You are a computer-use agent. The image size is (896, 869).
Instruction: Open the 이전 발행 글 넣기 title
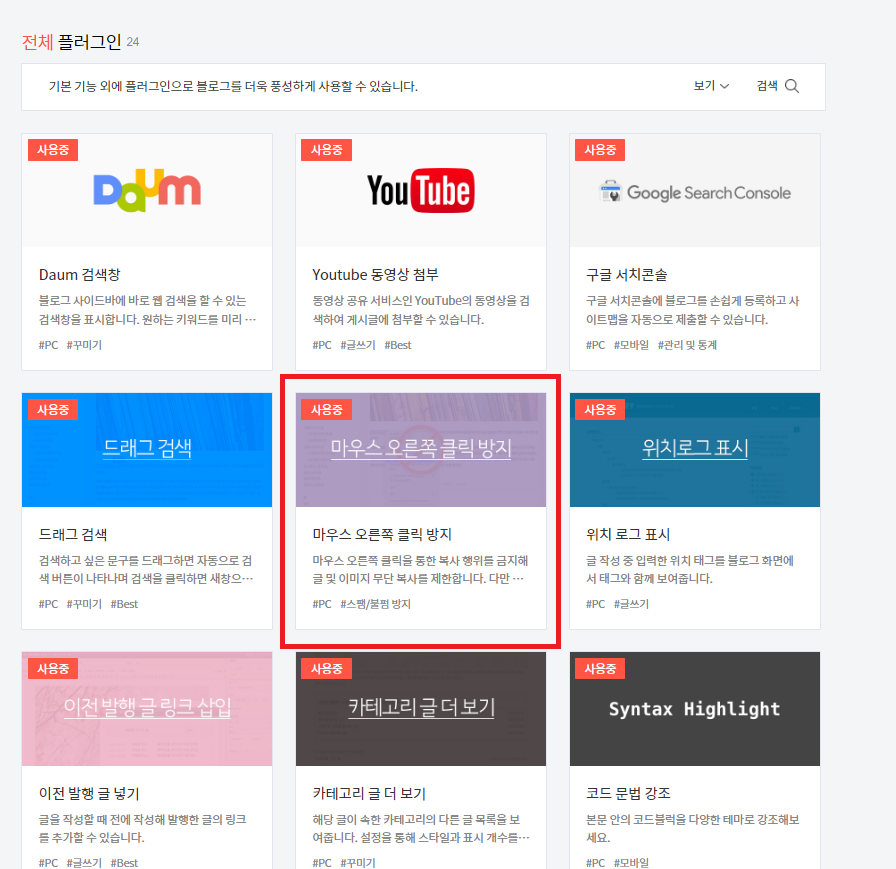pyautogui.click(x=89, y=793)
